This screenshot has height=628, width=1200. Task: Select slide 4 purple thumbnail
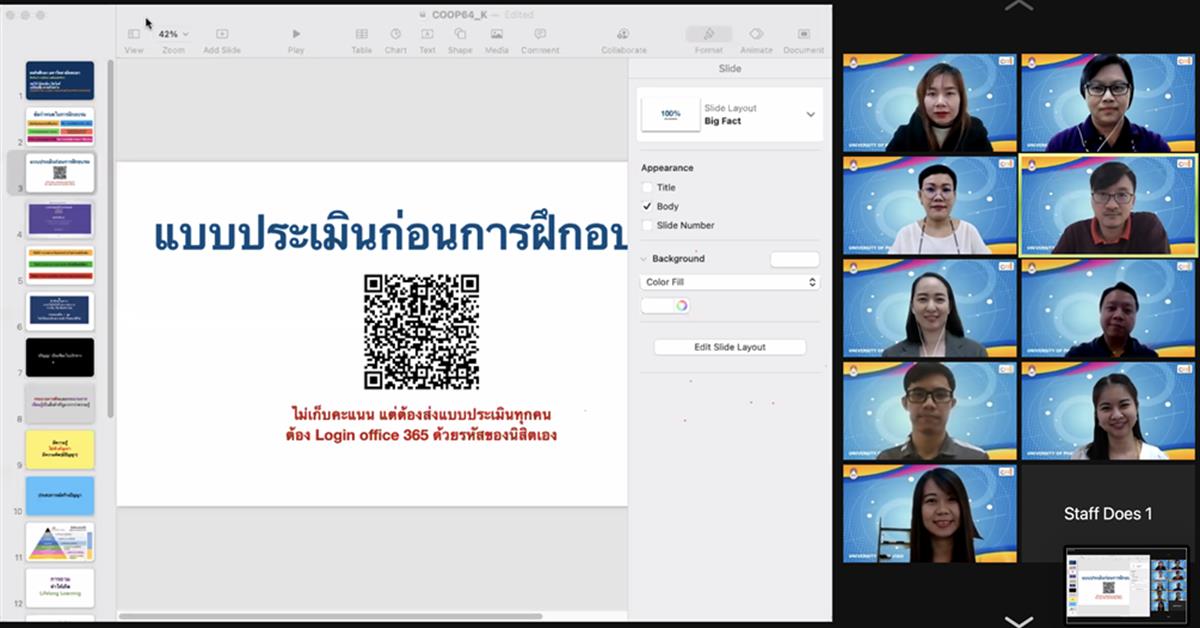(60, 219)
